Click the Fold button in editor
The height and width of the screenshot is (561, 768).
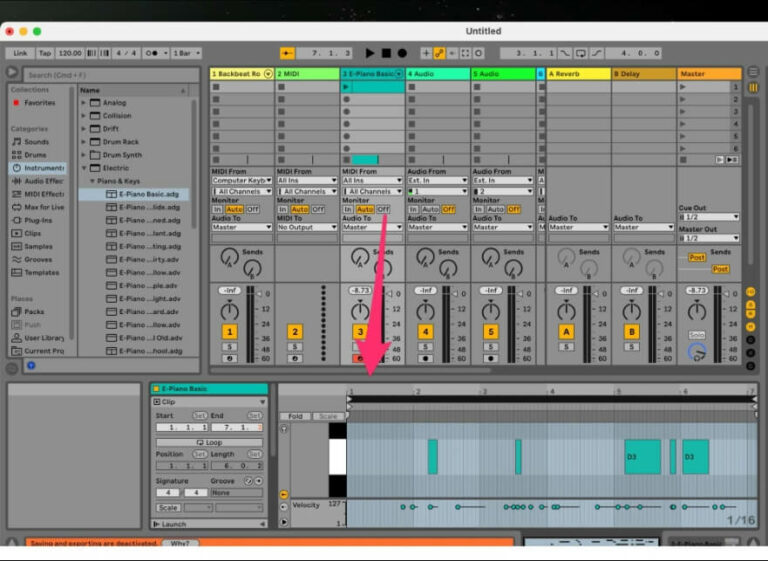(x=295, y=416)
